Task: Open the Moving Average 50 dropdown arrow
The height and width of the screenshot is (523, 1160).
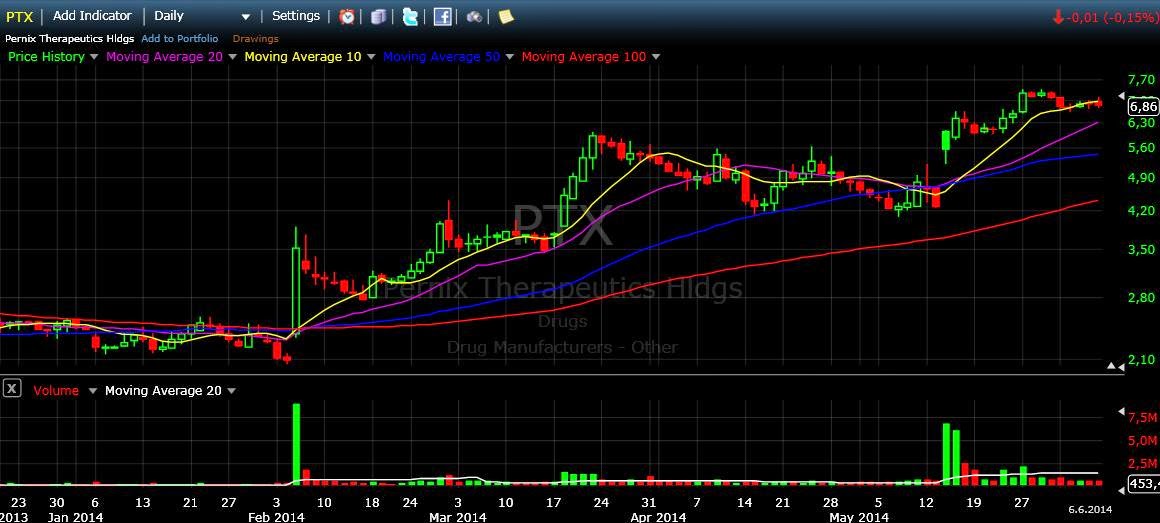Action: coord(510,57)
